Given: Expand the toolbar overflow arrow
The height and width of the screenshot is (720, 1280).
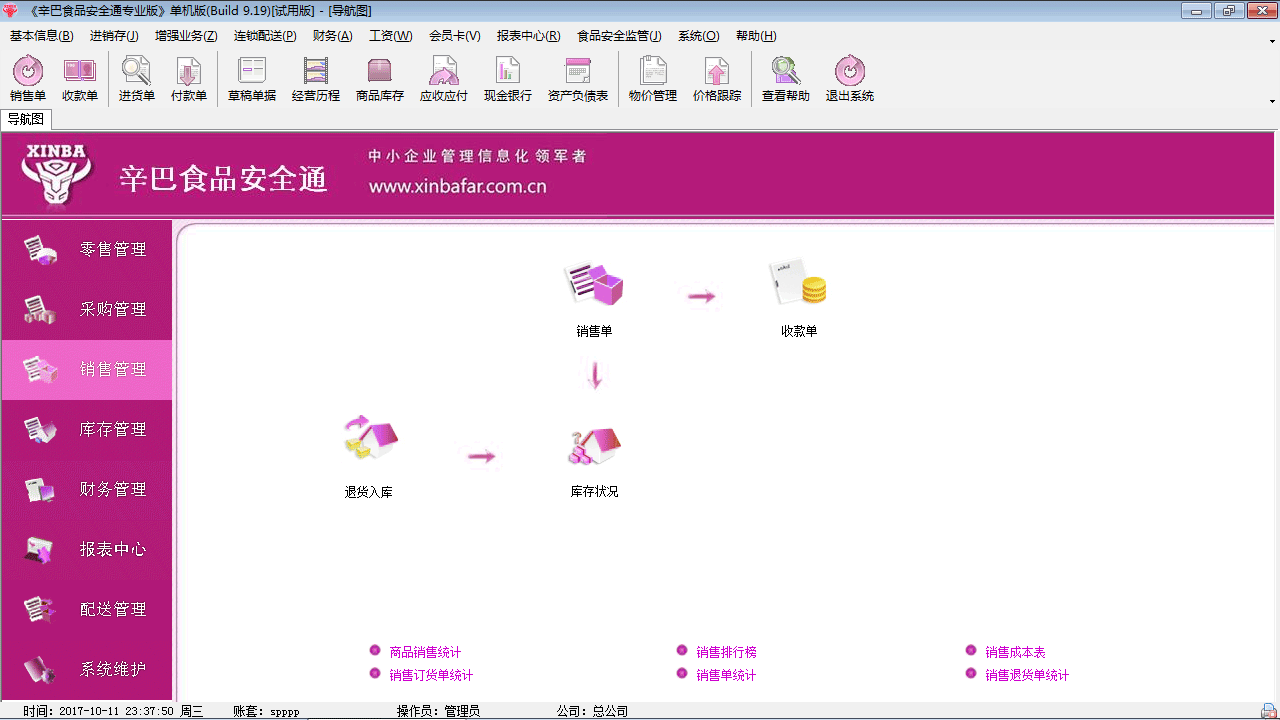Looking at the screenshot, I should coord(1272,100).
